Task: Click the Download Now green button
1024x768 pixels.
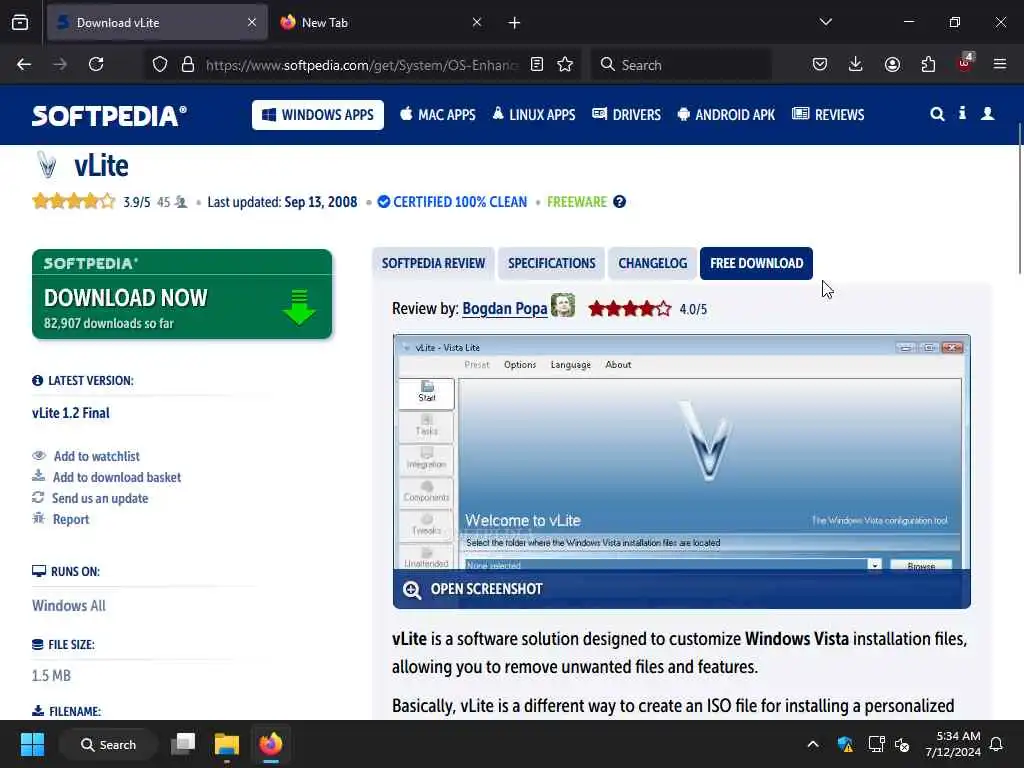Action: [182, 294]
